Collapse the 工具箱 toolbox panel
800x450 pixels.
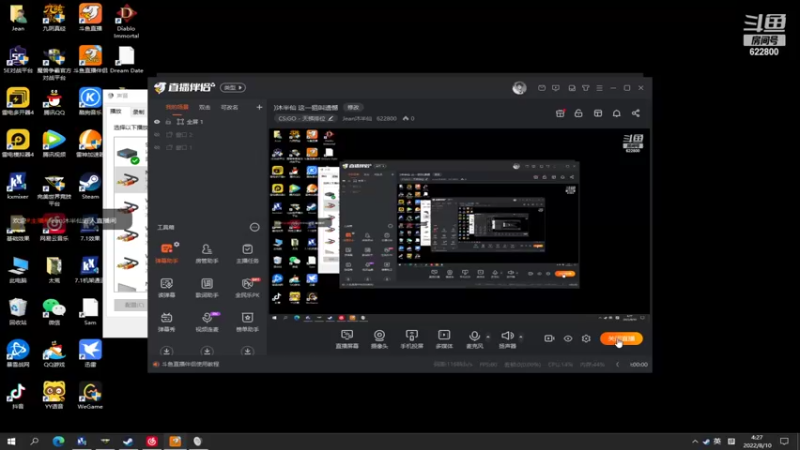254,227
